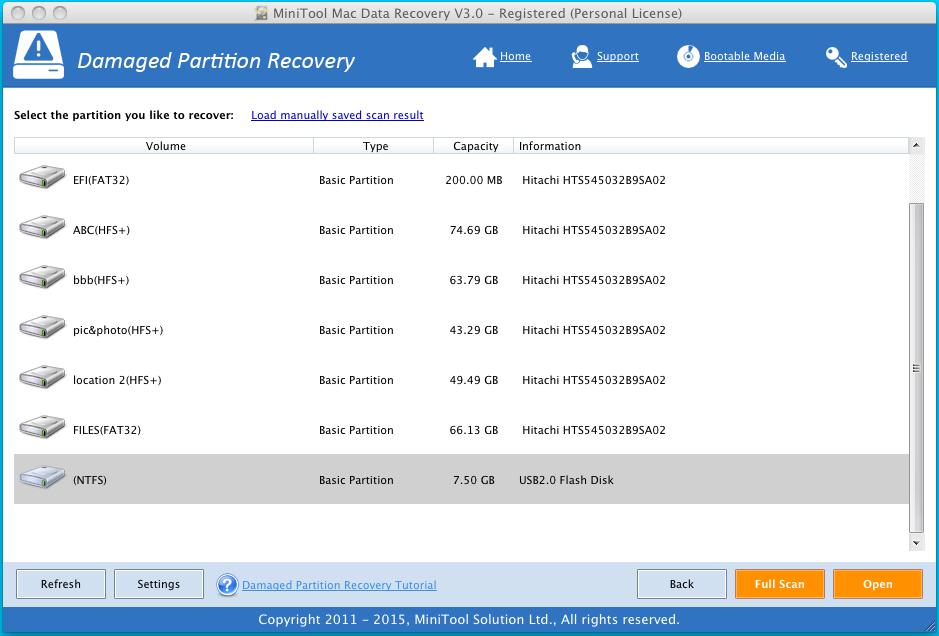Click the drive icon for location 2(HFS+)
This screenshot has width=939, height=636.
tap(41, 377)
